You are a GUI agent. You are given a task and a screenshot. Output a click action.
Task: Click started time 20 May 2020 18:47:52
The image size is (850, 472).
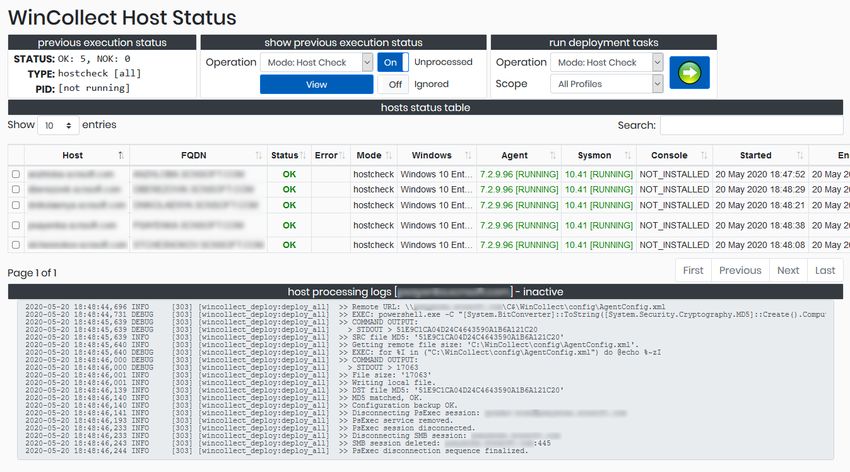(760, 174)
